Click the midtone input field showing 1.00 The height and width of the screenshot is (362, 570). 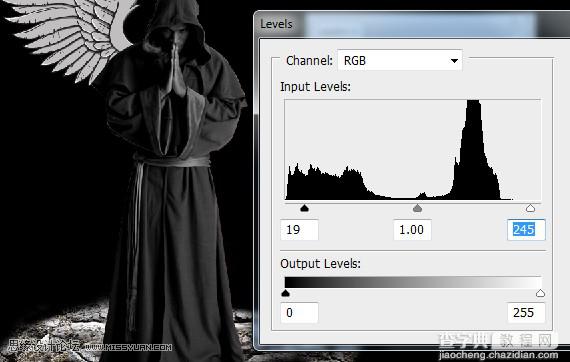[412, 230]
